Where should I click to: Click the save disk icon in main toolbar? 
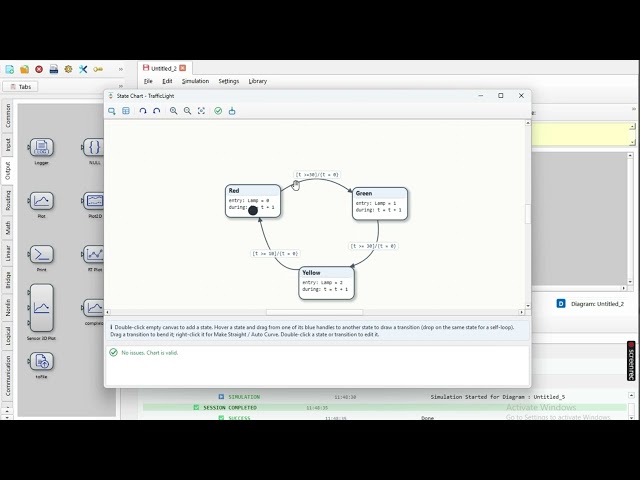coord(54,69)
